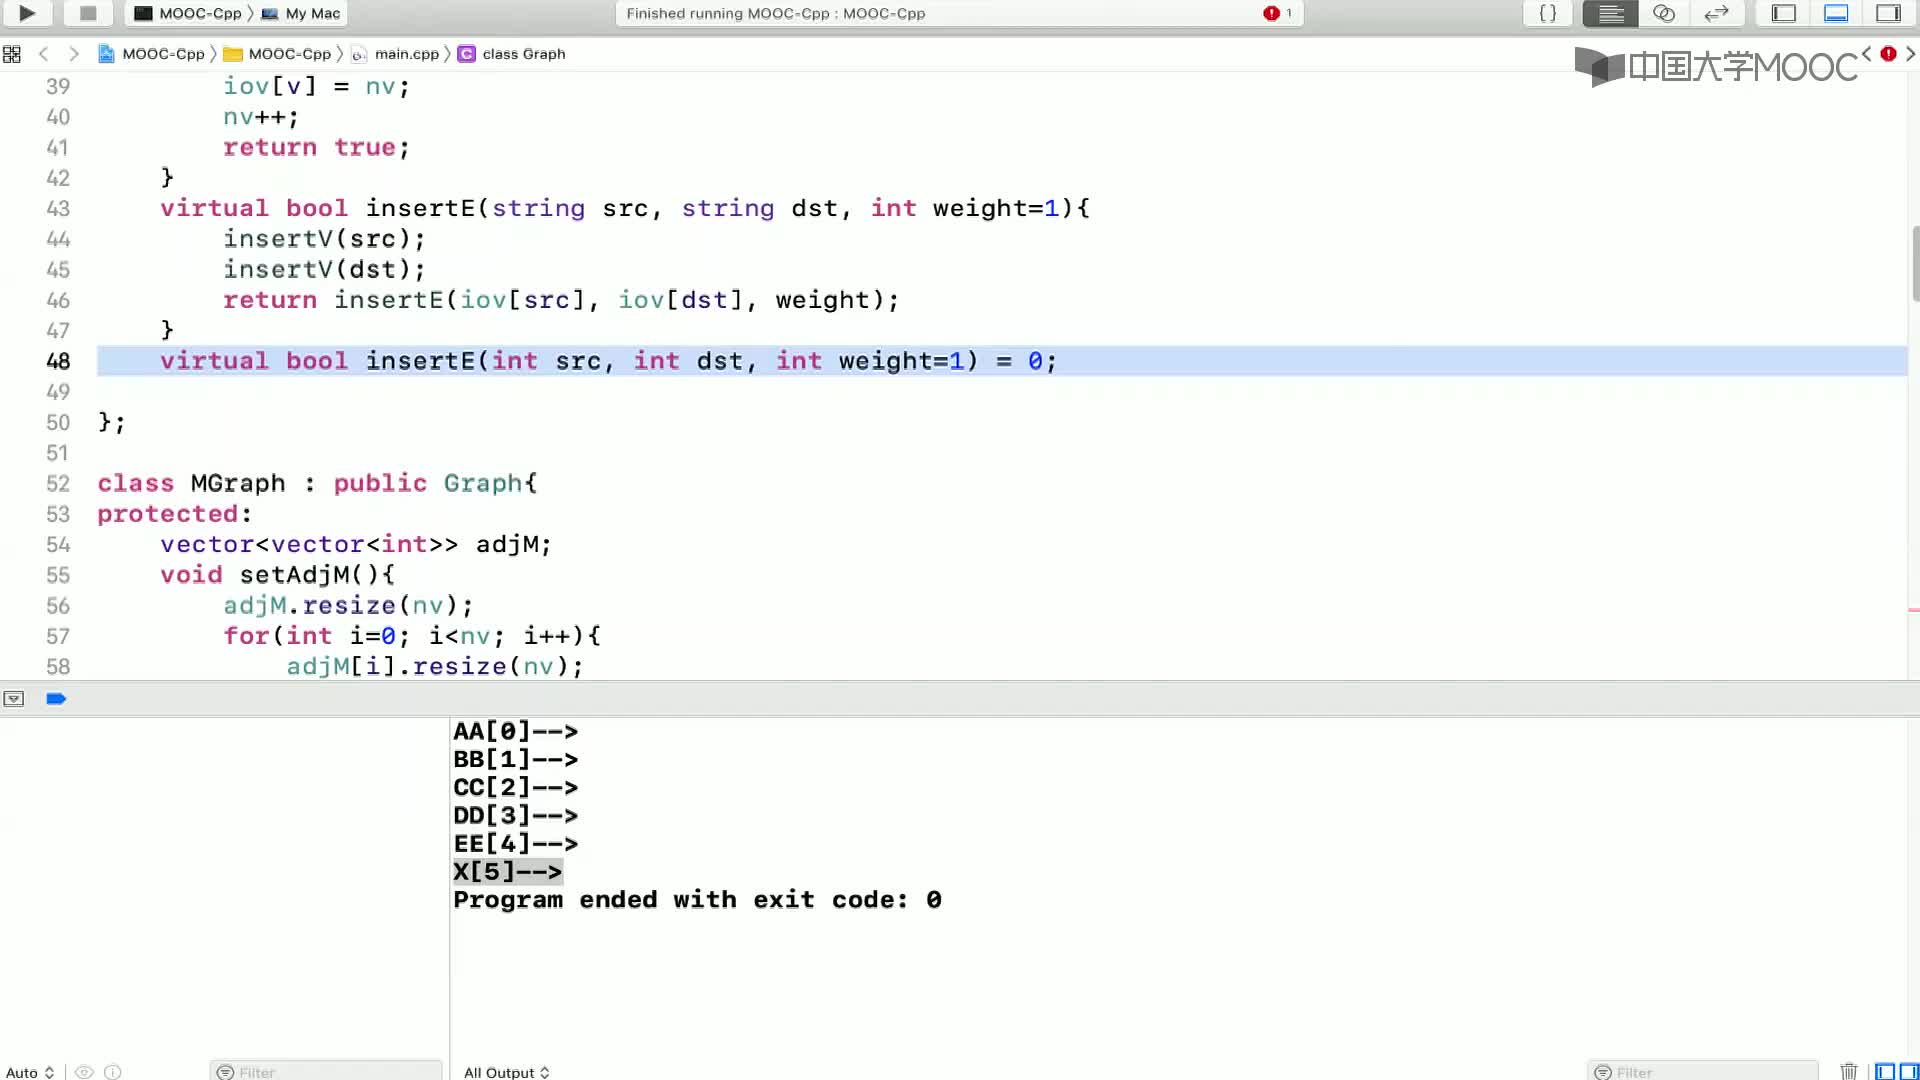1920x1080 pixels.
Task: Stop the running program
Action: pos(88,13)
